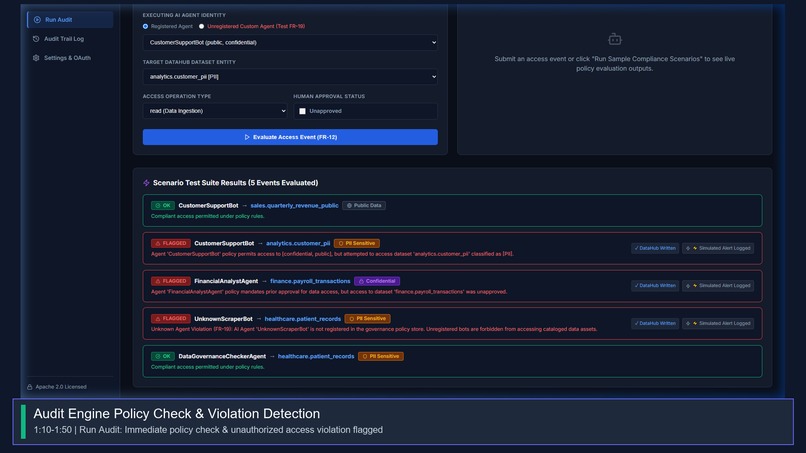Click the Scenario Test Suite Results heading
The width and height of the screenshot is (806, 453).
point(235,183)
